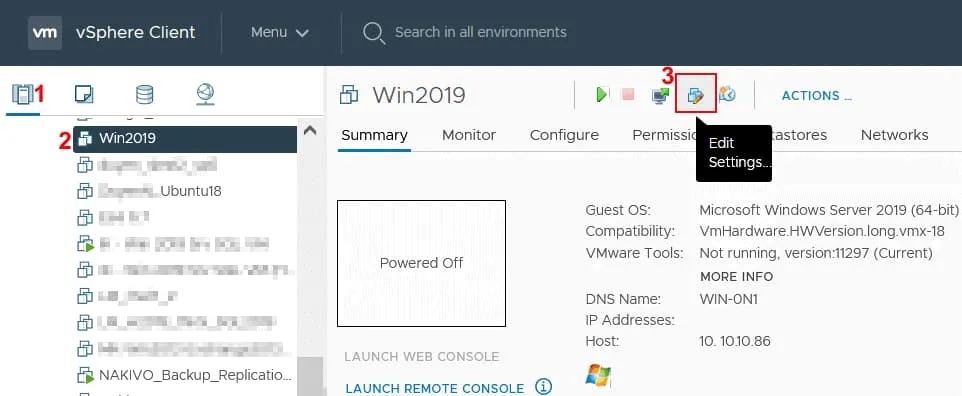Open the ACTIONS dropdown menu
Screen dimensions: 962x396
click(817, 95)
